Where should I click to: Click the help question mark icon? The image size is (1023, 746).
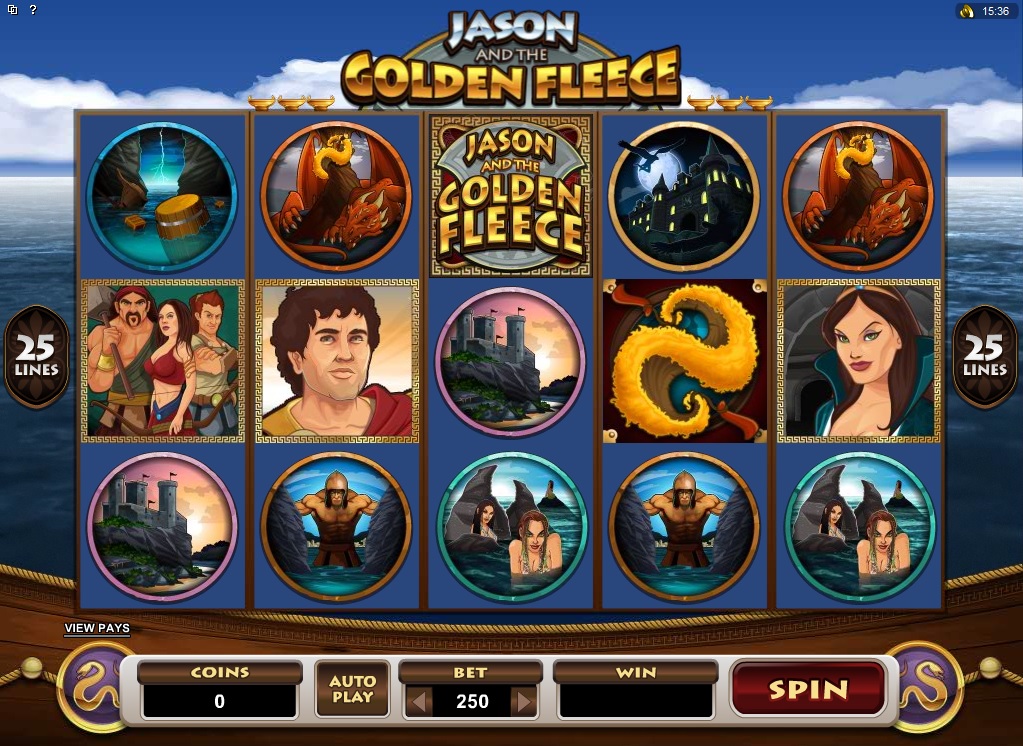pyautogui.click(x=33, y=9)
